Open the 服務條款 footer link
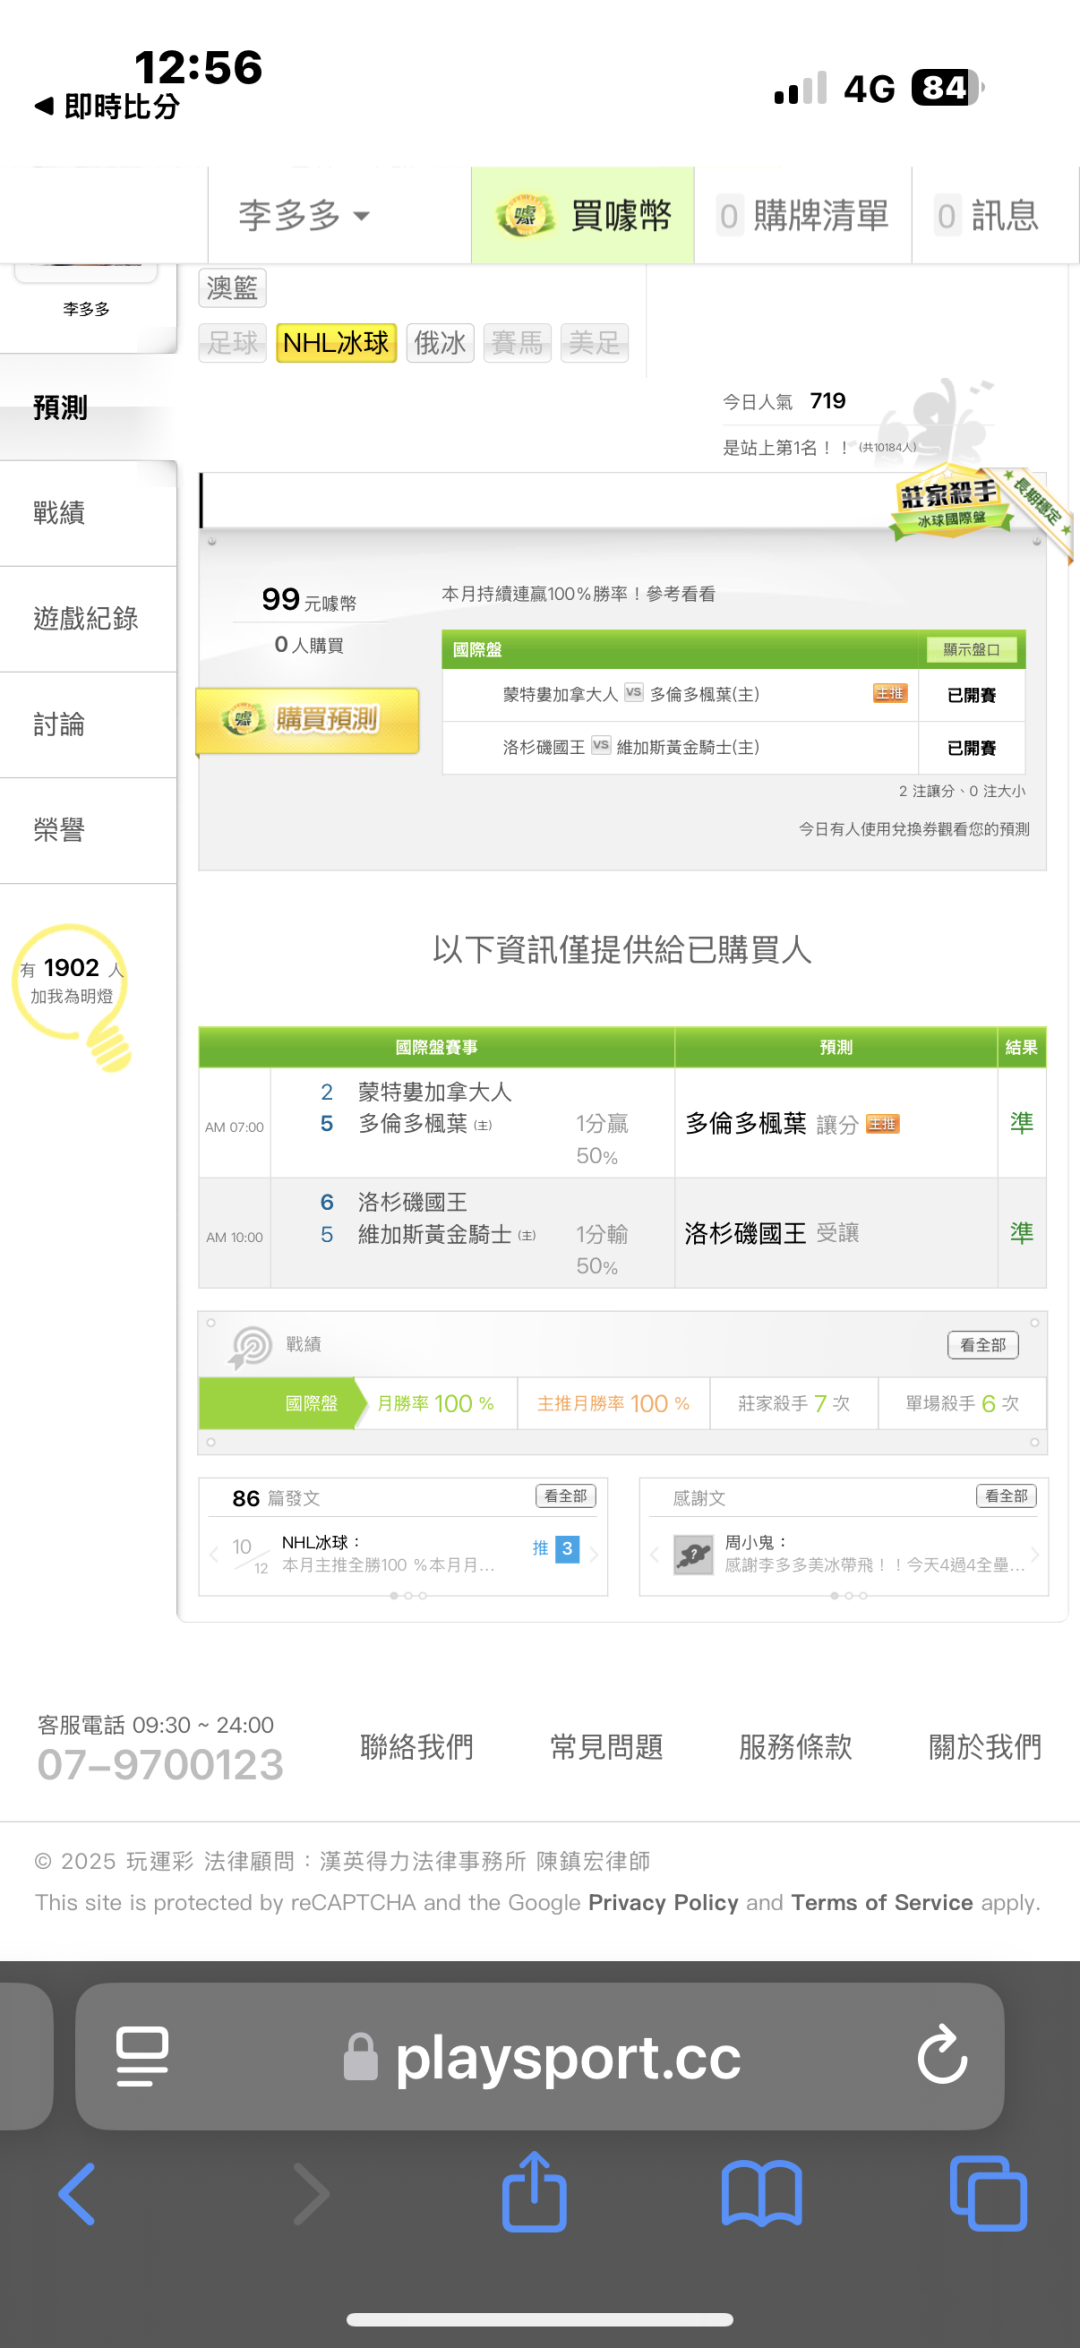This screenshot has height=2348, width=1080. 795,1747
